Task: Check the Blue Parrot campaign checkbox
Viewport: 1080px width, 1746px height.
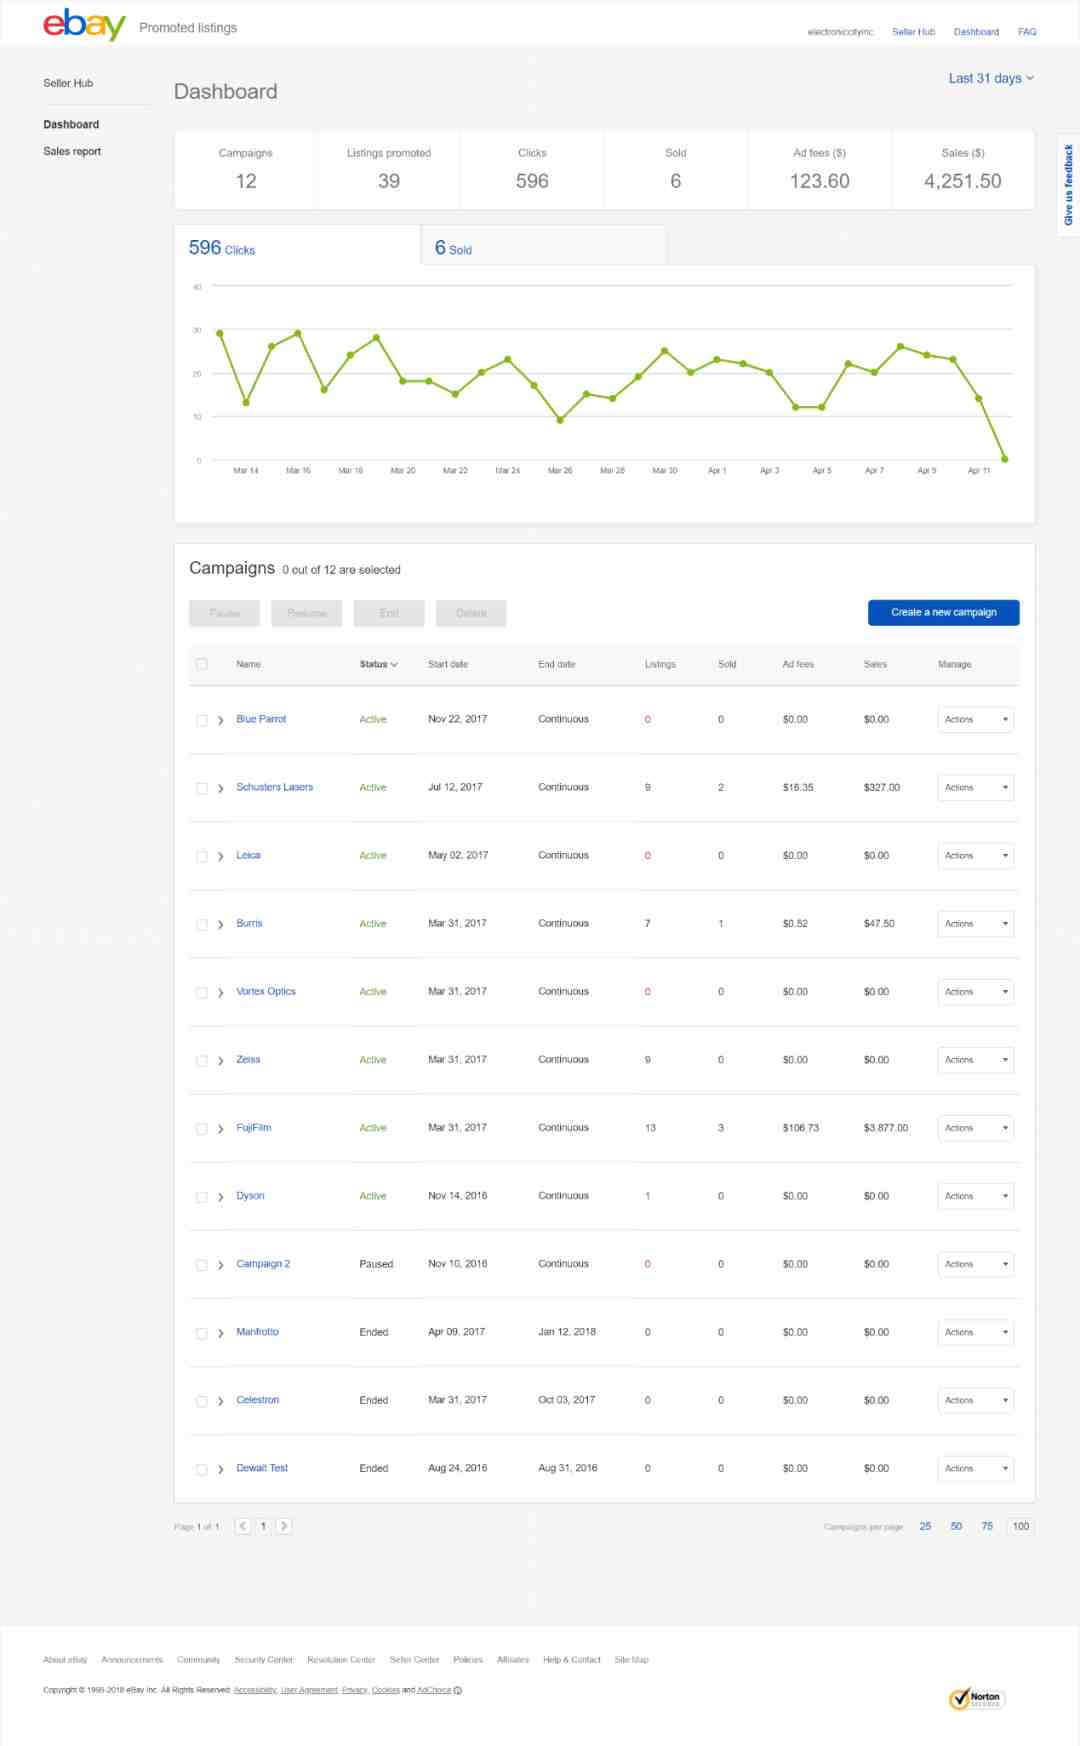Action: tap(202, 720)
